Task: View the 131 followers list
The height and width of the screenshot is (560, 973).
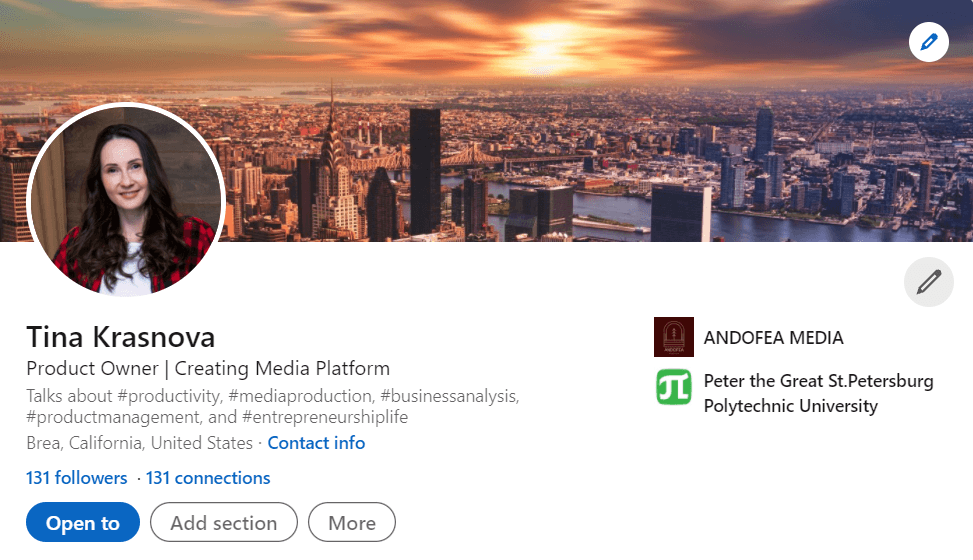Action: pos(77,478)
